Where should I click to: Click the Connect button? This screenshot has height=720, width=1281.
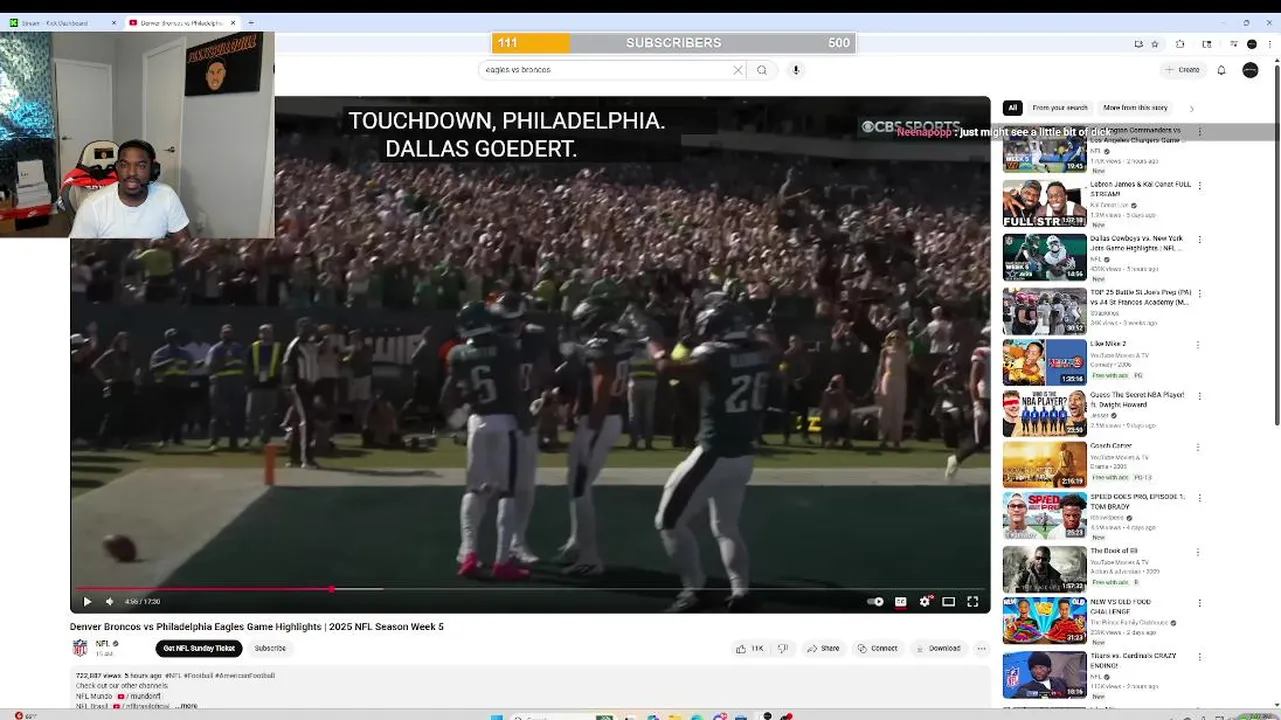click(877, 648)
